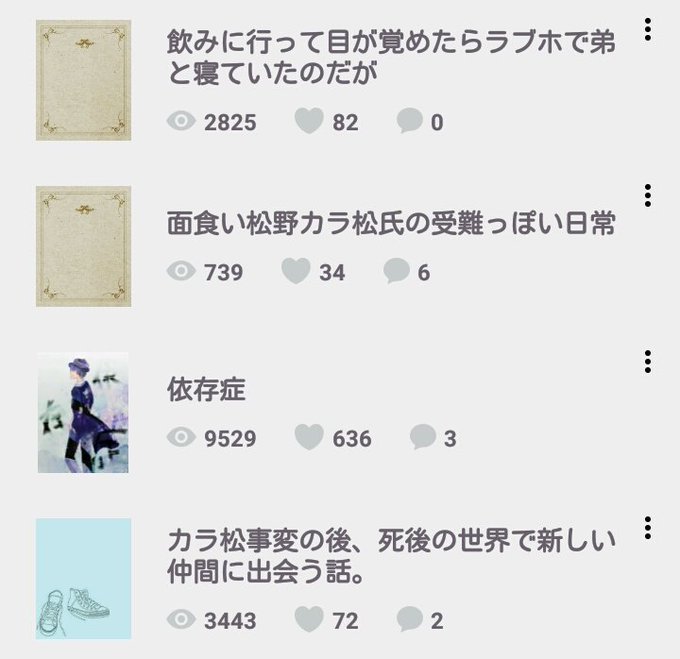Tap the comment bubble showing 0 comments

point(409,121)
